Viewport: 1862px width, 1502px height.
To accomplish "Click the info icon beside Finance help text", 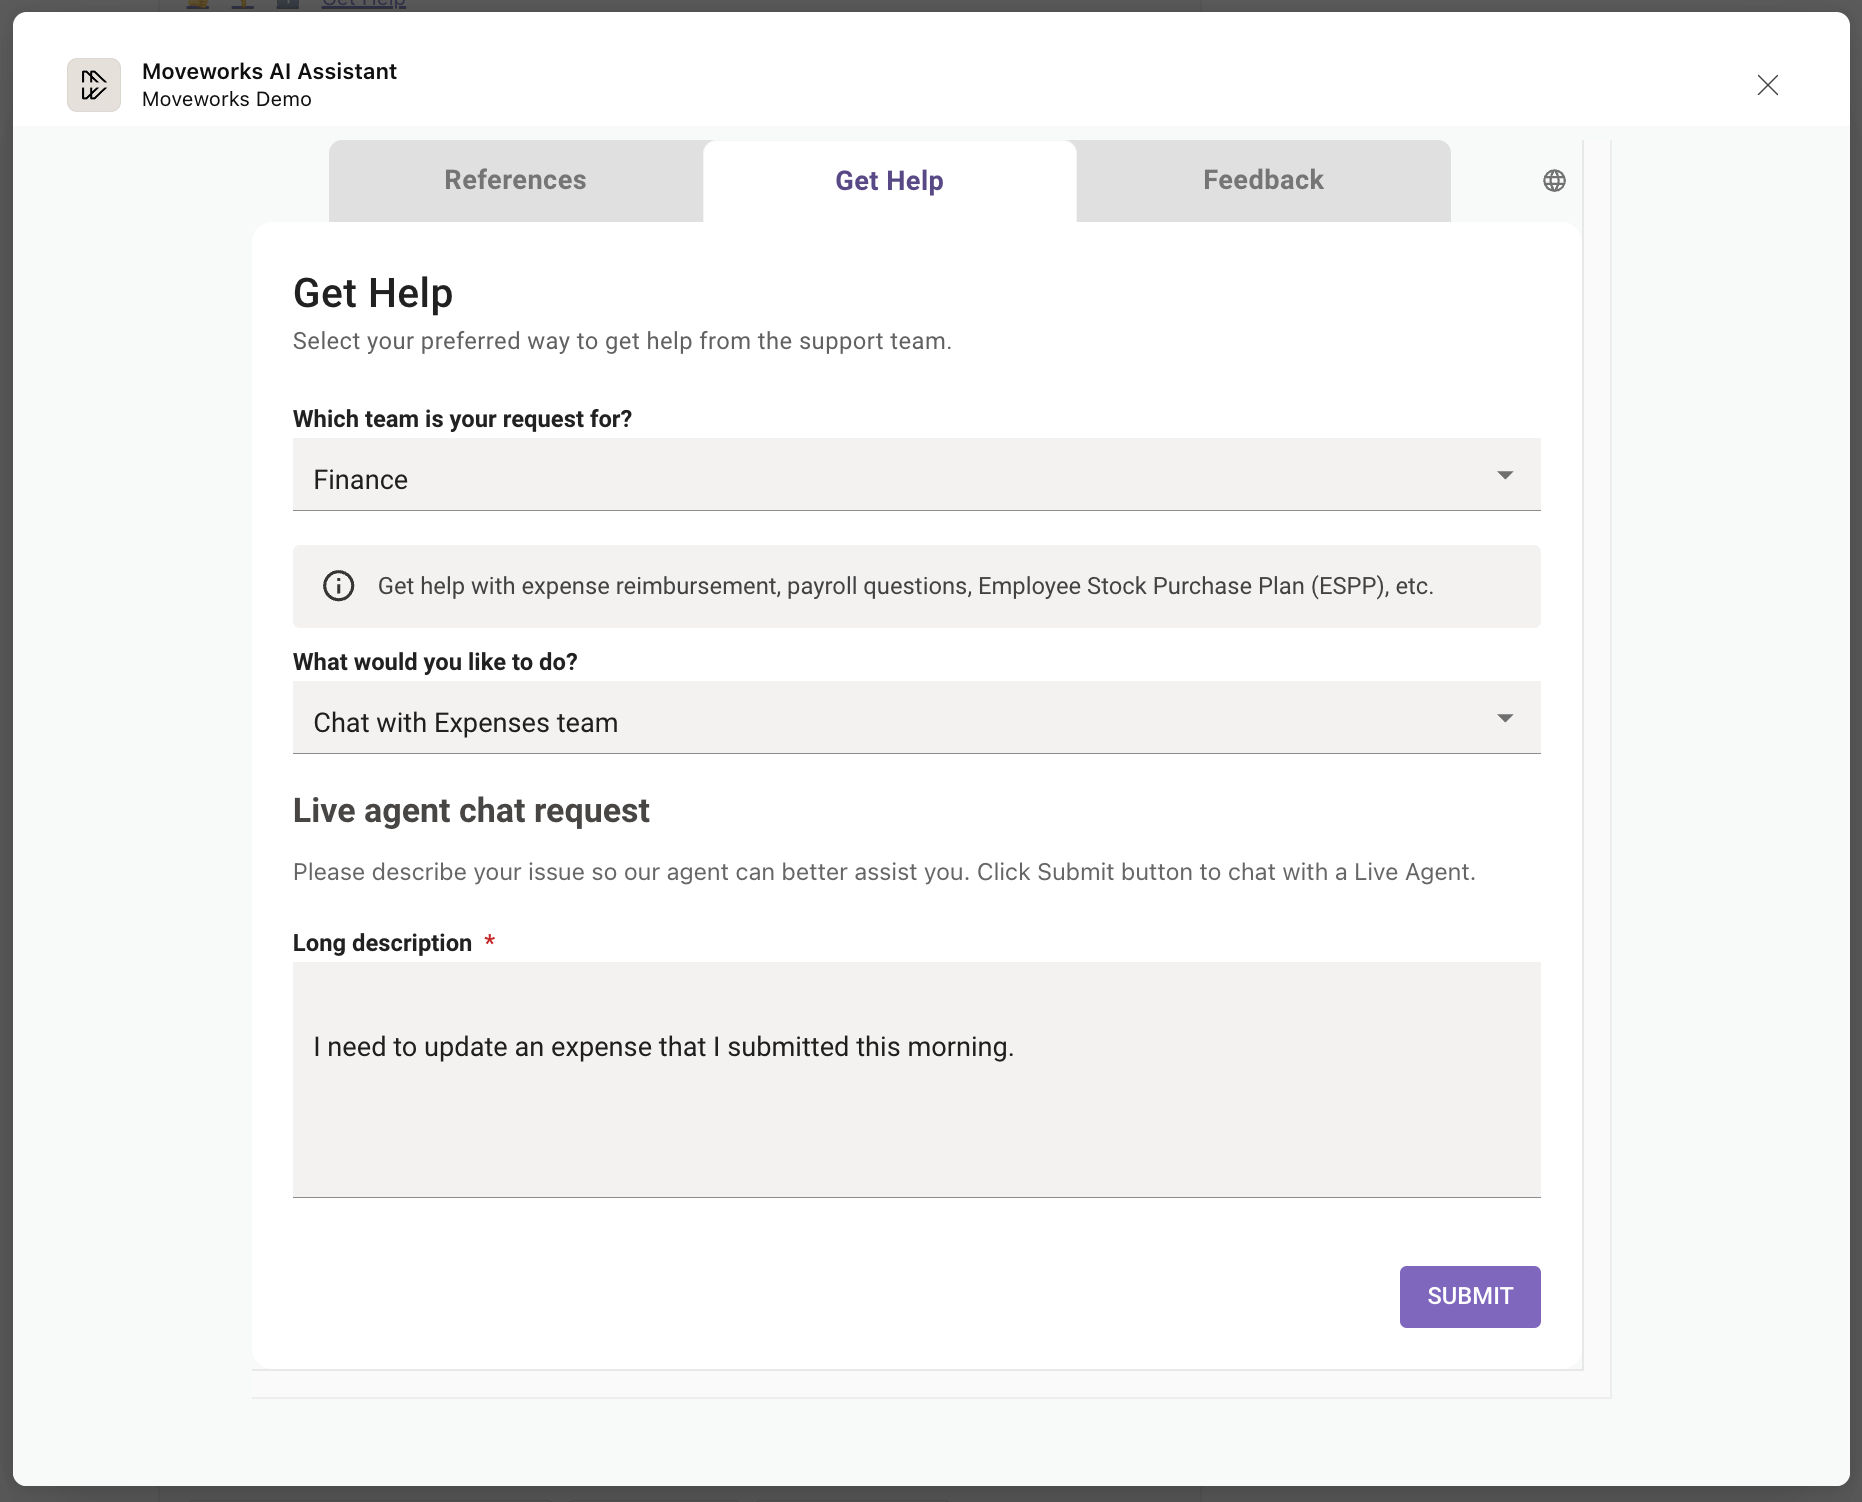I will click(x=338, y=586).
